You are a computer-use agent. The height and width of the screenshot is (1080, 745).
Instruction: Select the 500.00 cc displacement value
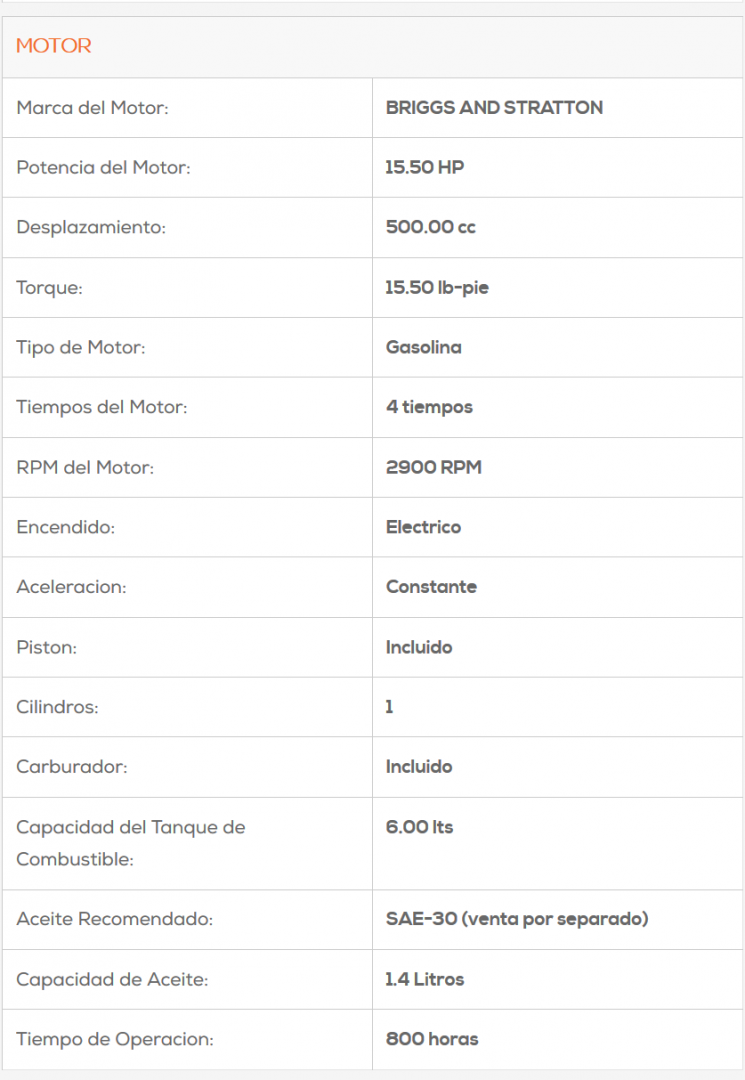(431, 227)
